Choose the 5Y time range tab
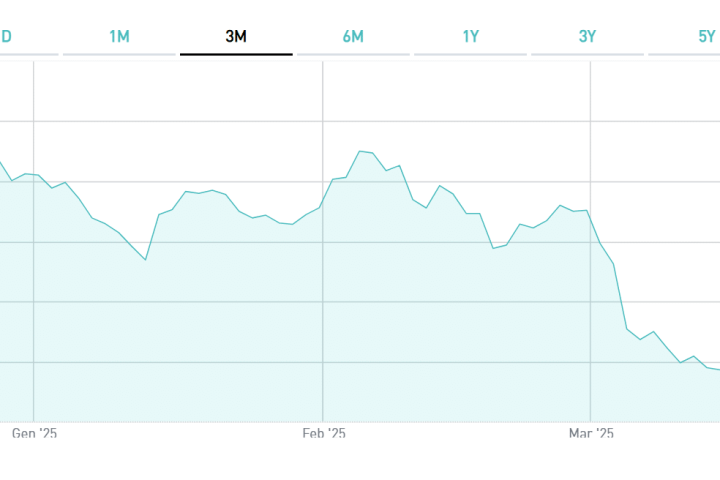This screenshot has width=720, height=480. (706, 37)
